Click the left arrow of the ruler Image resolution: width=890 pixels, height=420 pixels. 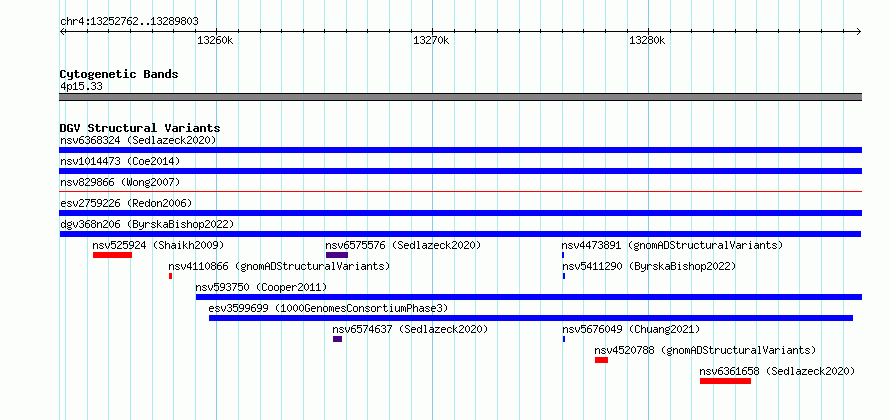(62, 32)
